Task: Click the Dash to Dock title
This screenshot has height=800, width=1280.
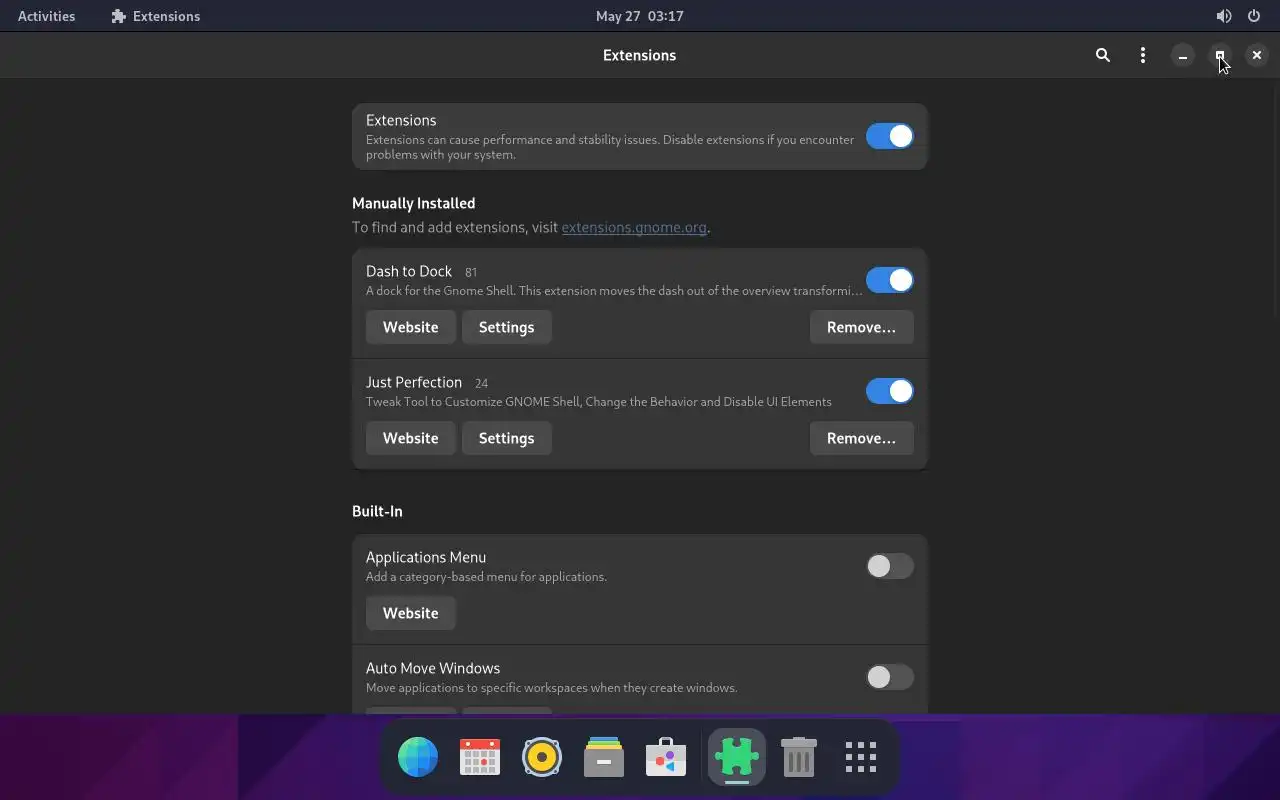Action: 409,271
